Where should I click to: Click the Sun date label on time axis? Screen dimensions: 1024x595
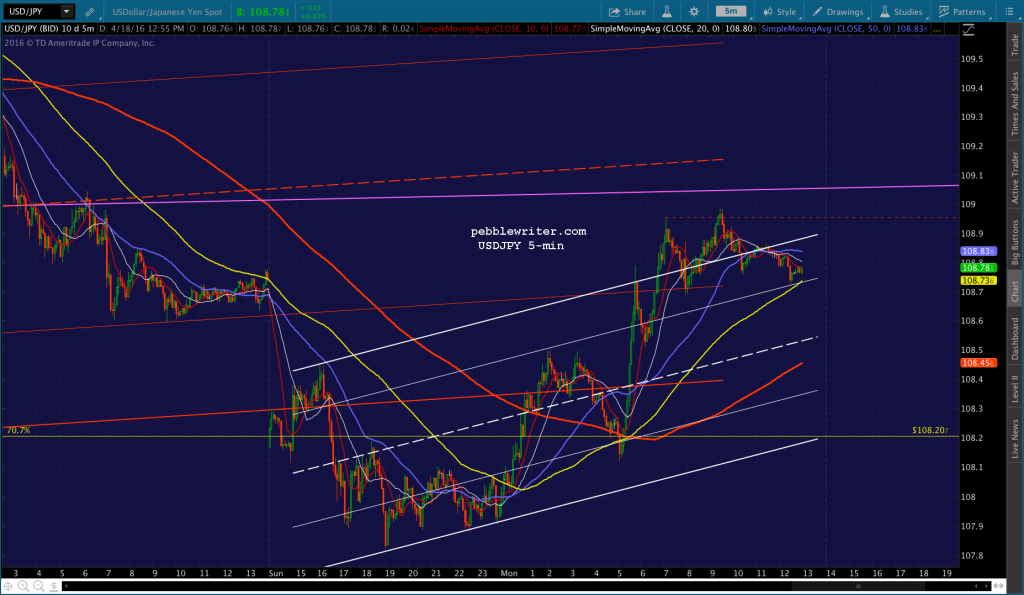pyautogui.click(x=276, y=573)
